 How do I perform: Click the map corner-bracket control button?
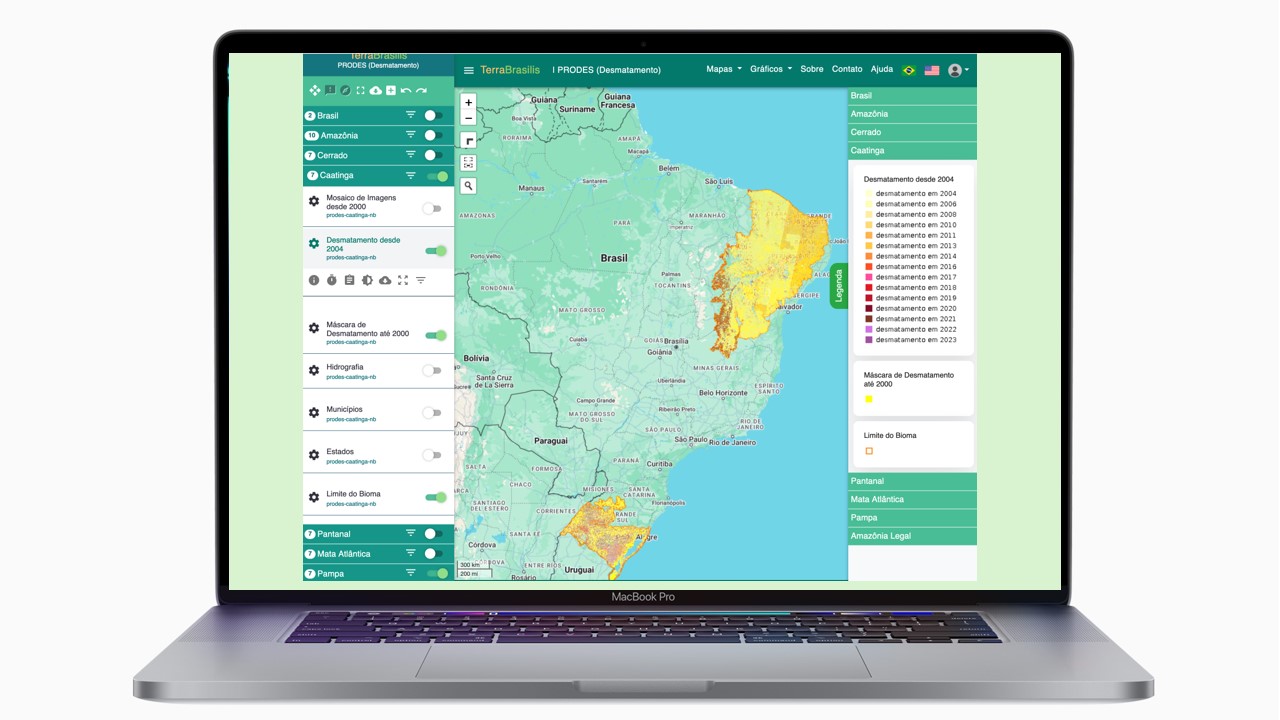pos(469,141)
